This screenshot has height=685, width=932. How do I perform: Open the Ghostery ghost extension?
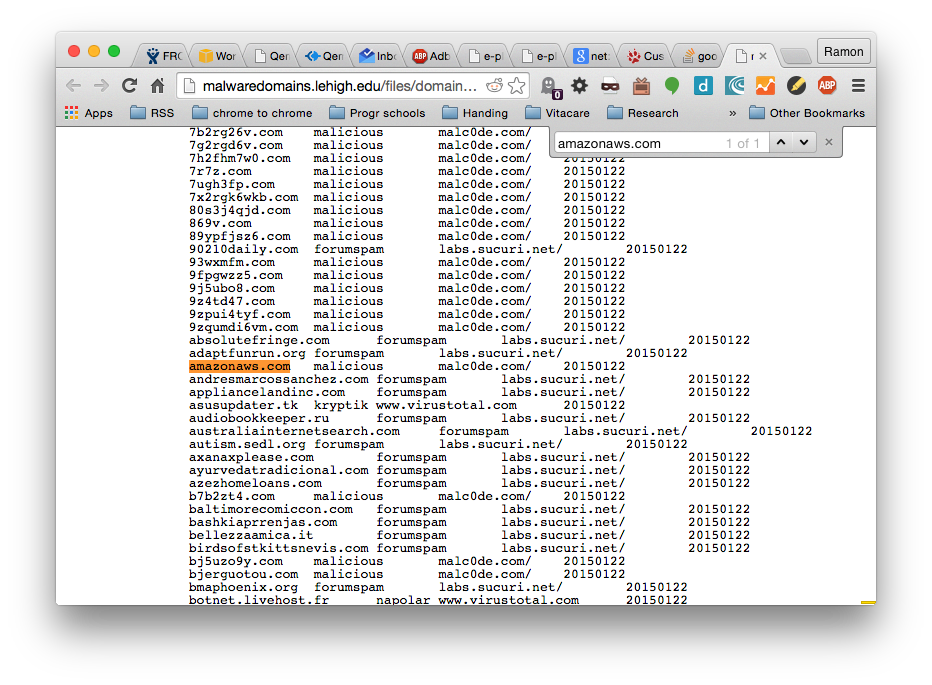tap(550, 87)
